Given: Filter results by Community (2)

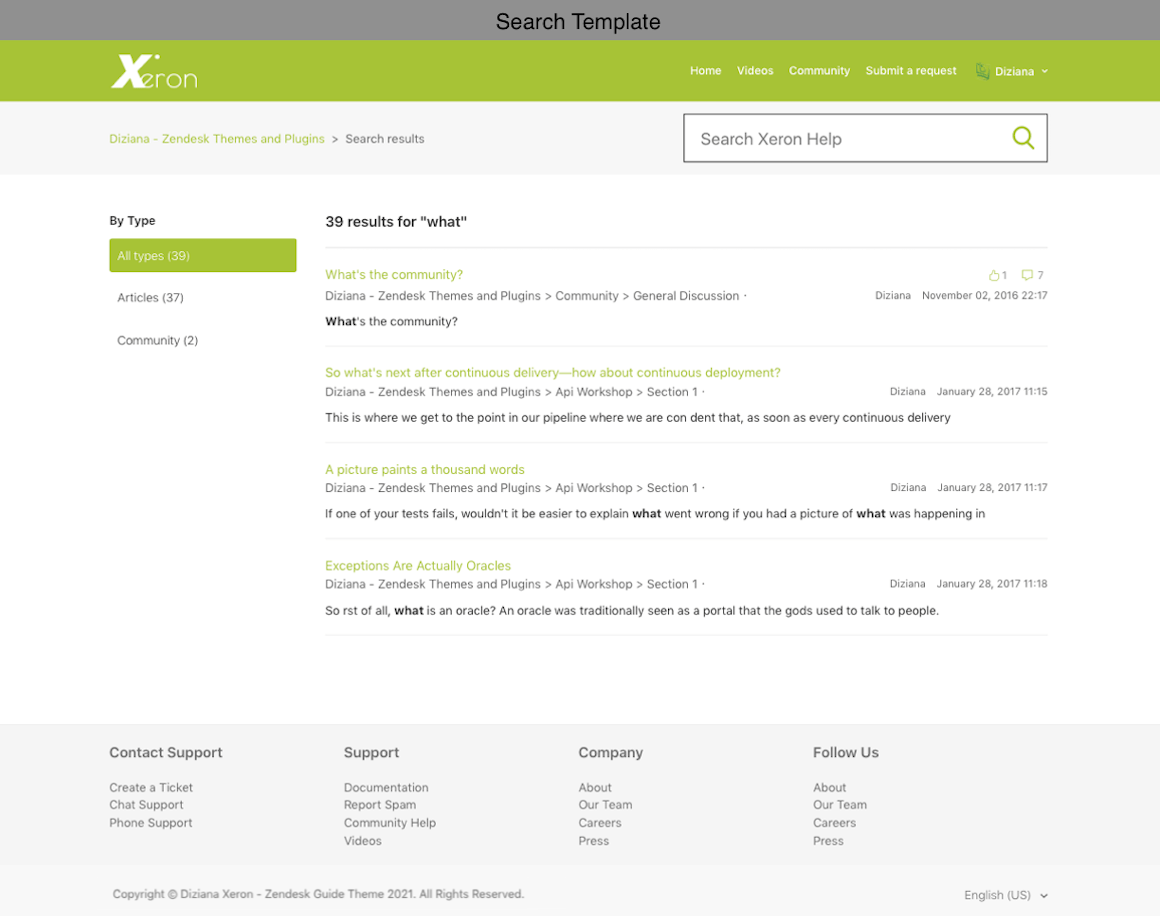Looking at the screenshot, I should [158, 341].
